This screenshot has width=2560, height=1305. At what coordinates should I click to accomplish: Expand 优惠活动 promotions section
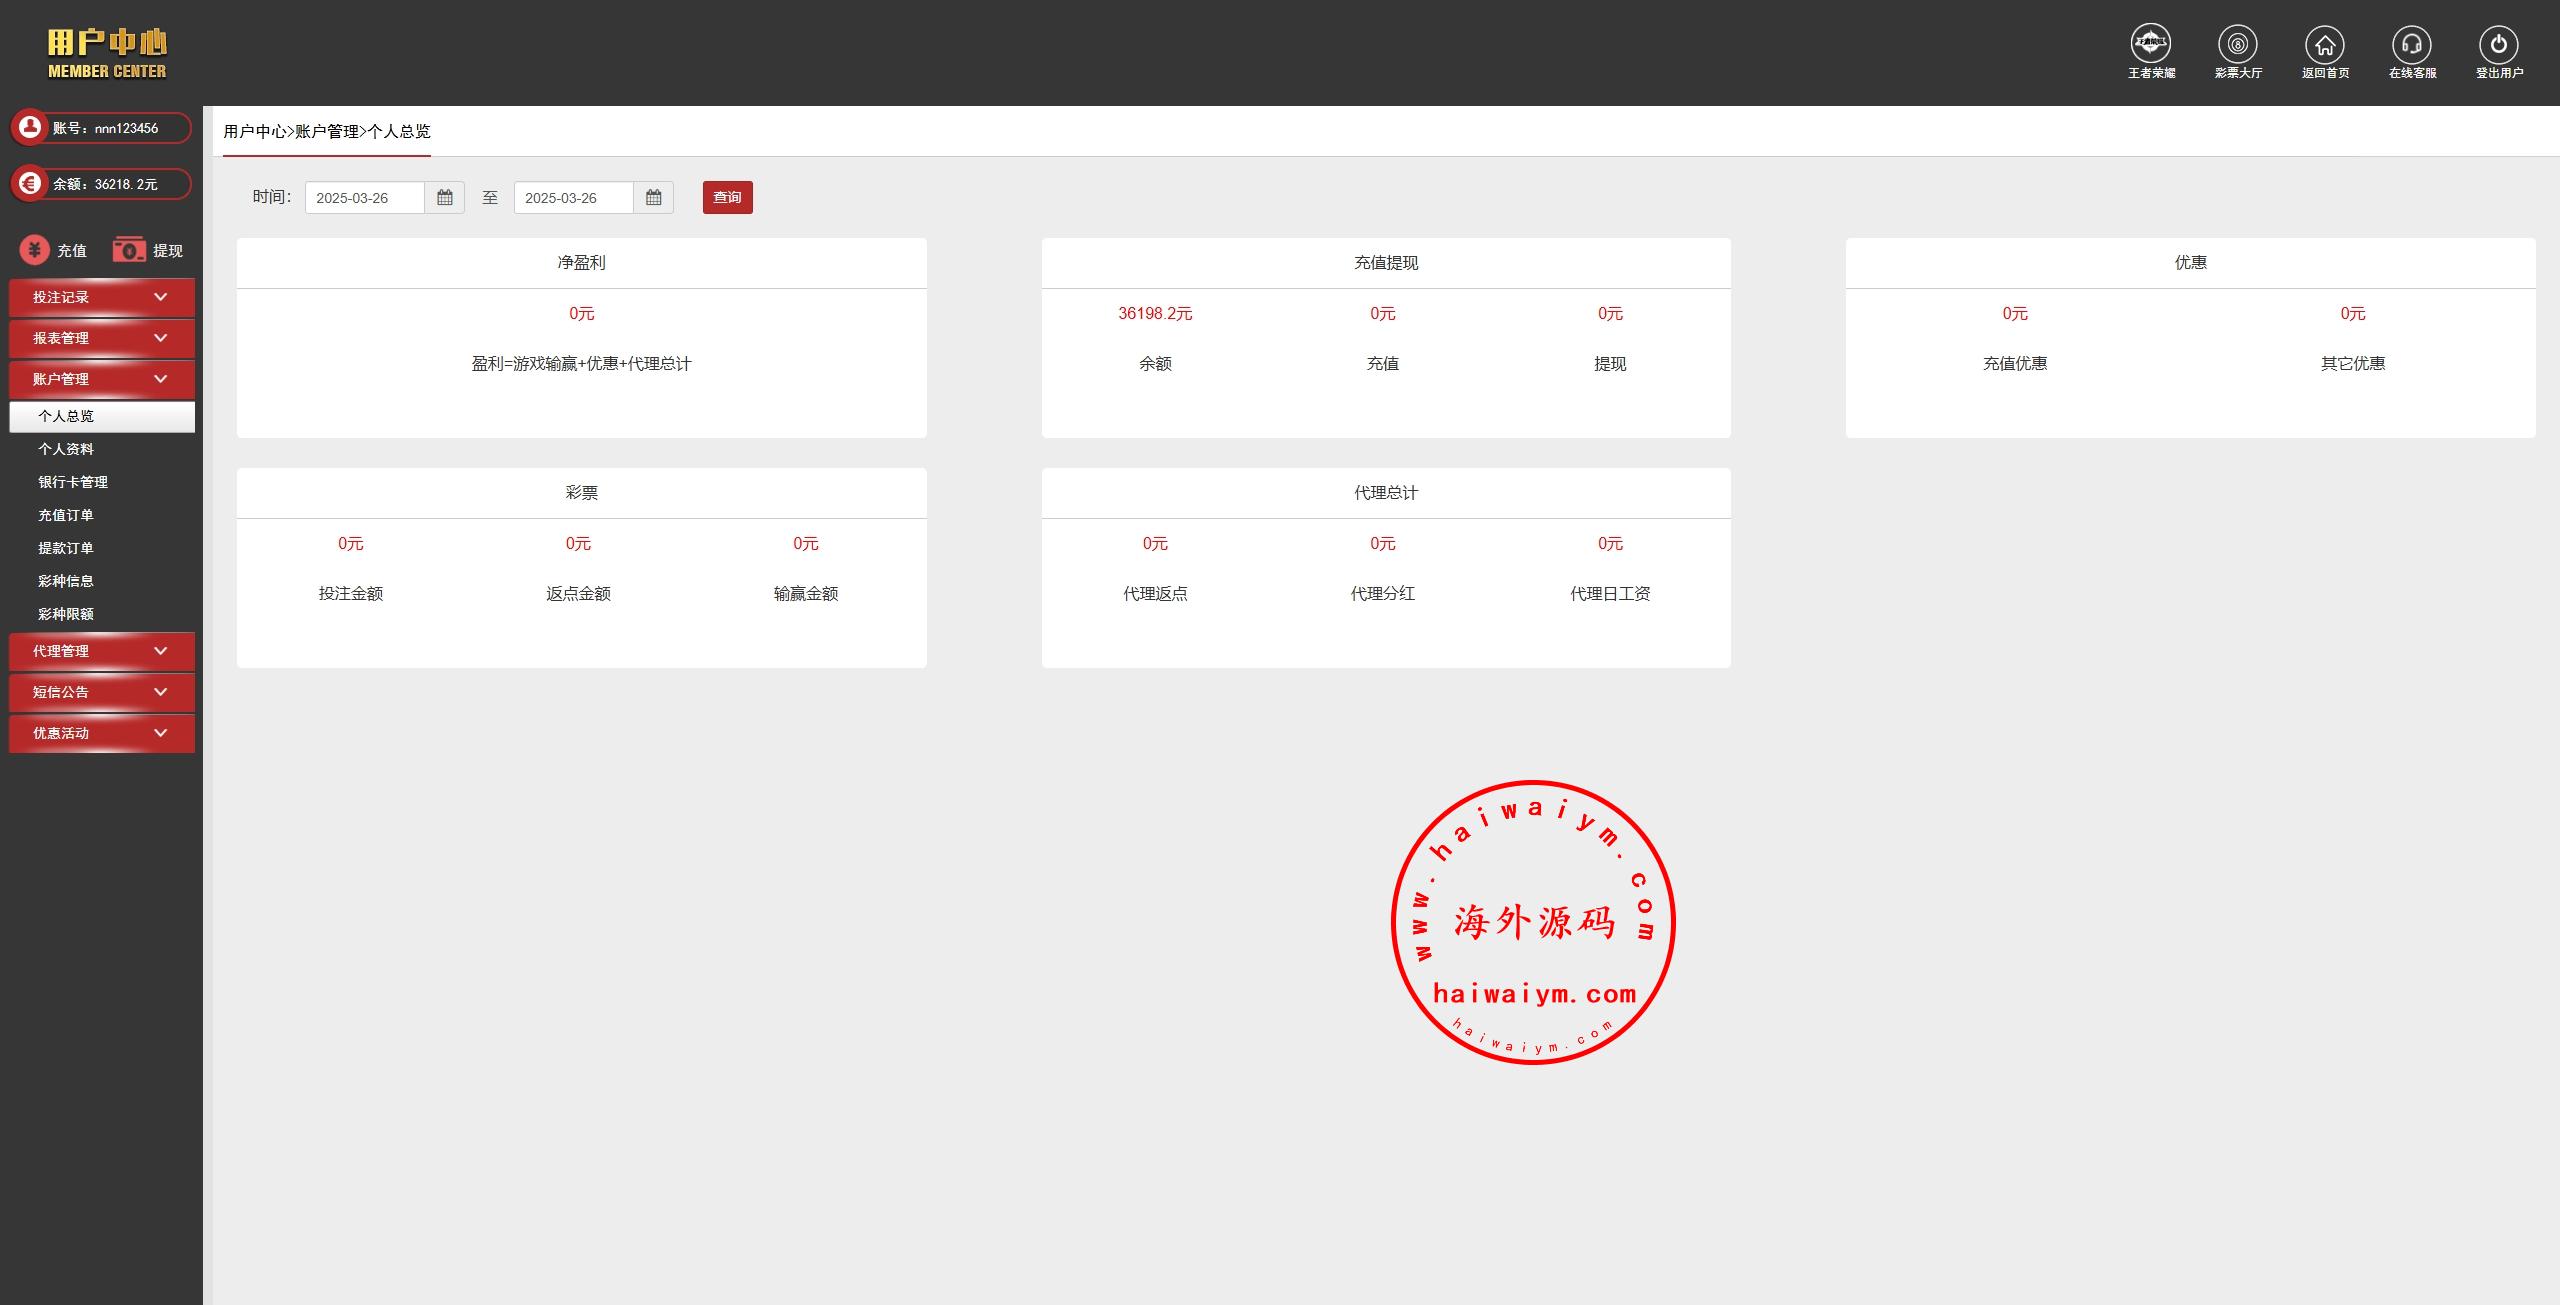click(x=101, y=733)
